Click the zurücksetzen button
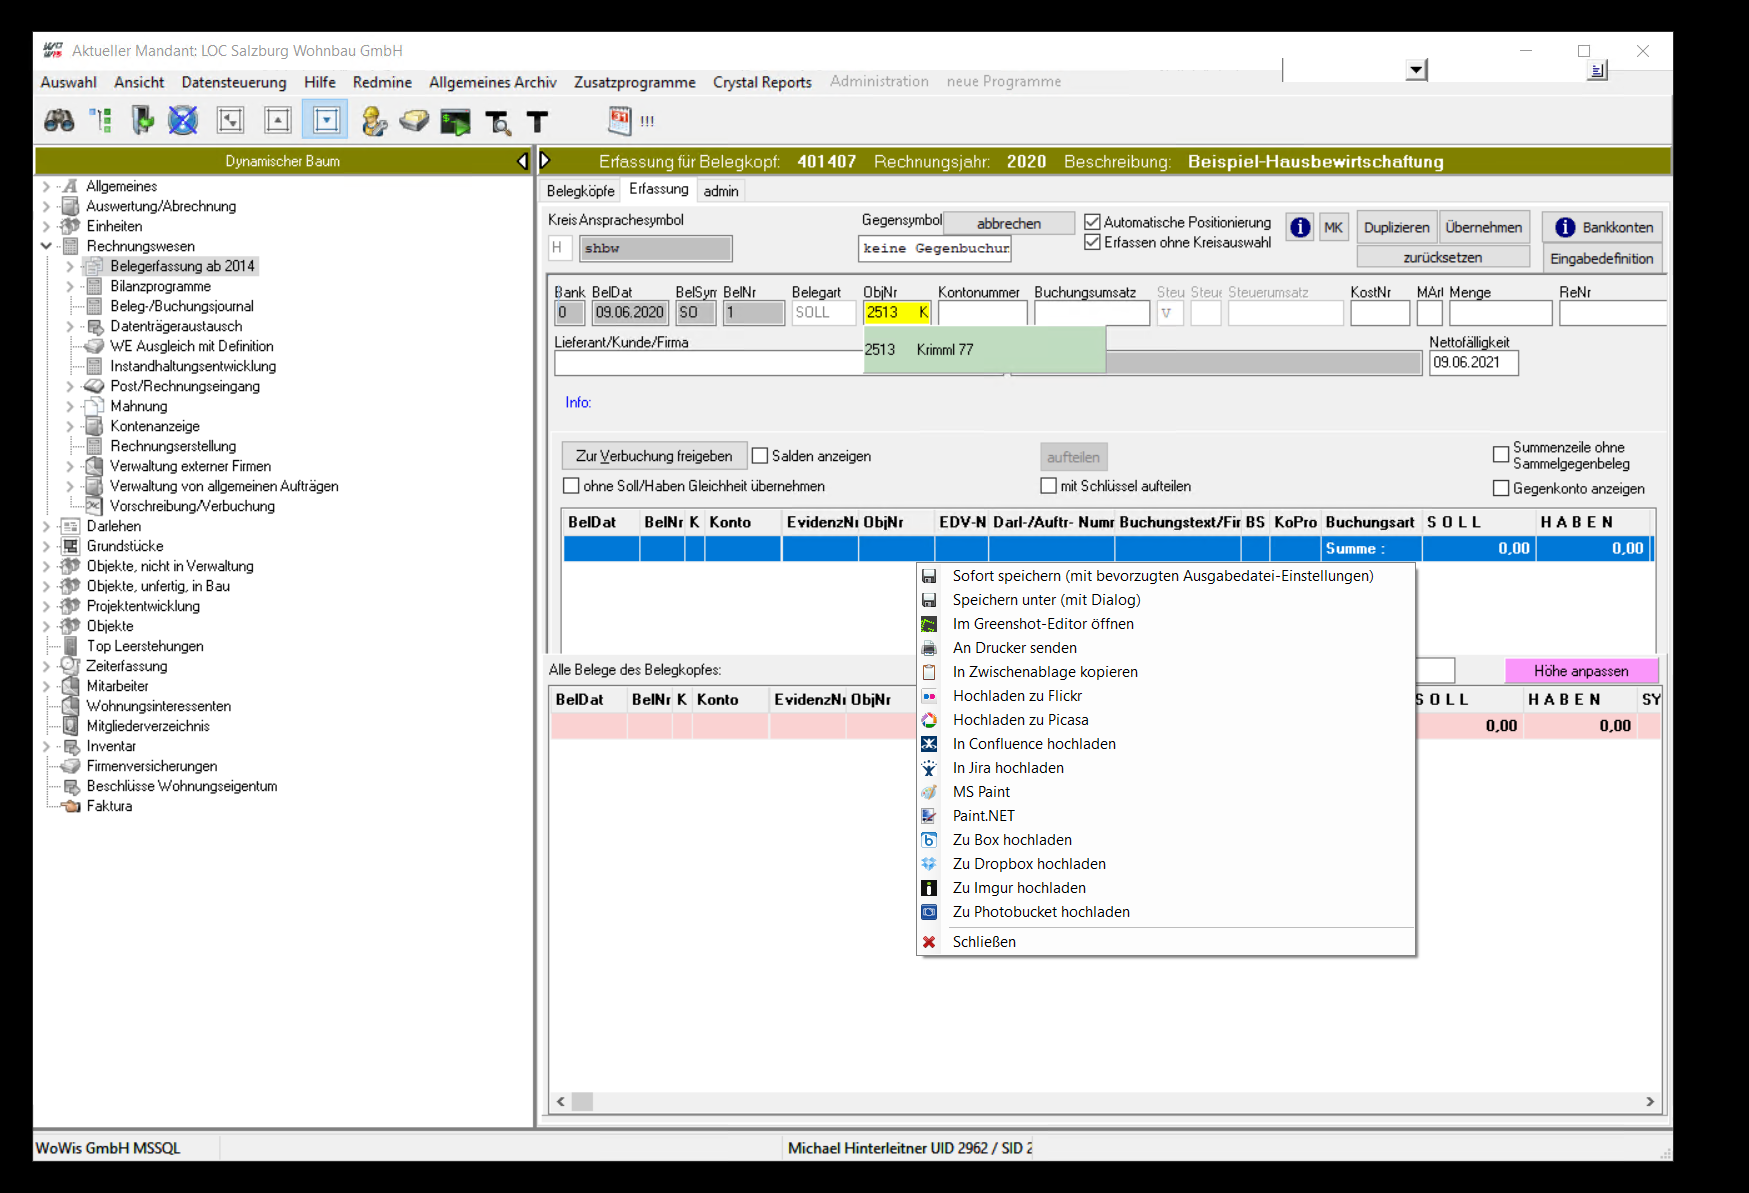 coord(1443,257)
